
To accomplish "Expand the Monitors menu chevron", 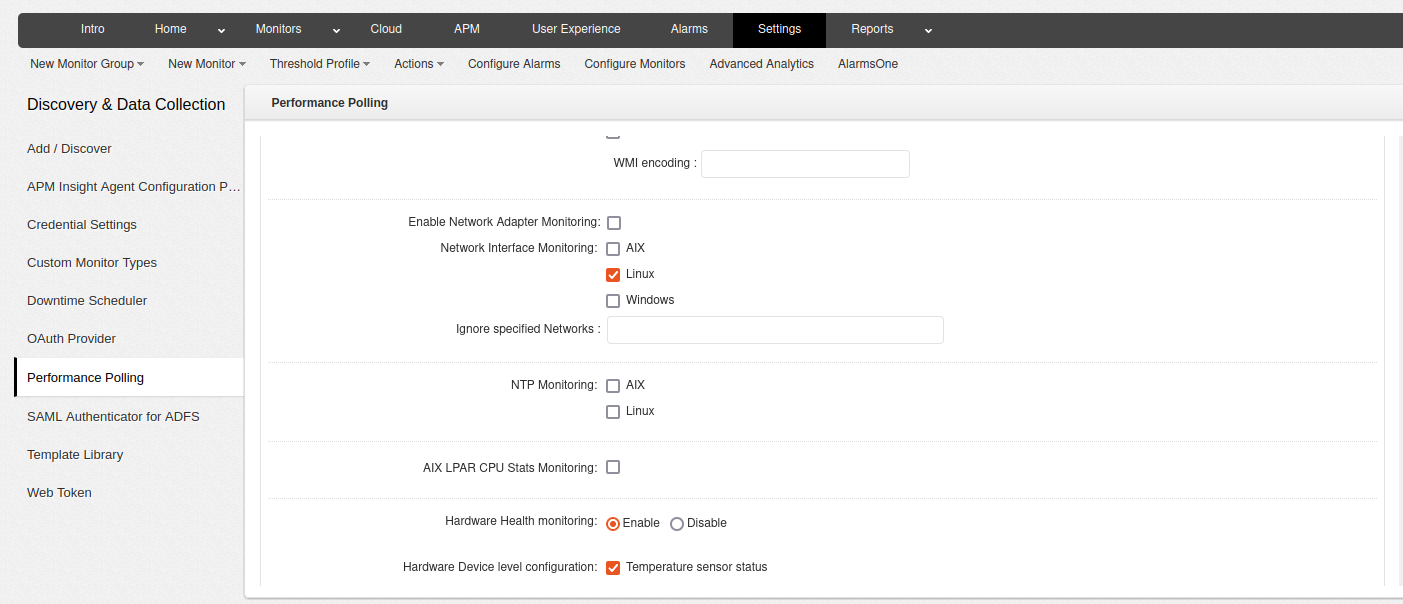I will 337,30.
